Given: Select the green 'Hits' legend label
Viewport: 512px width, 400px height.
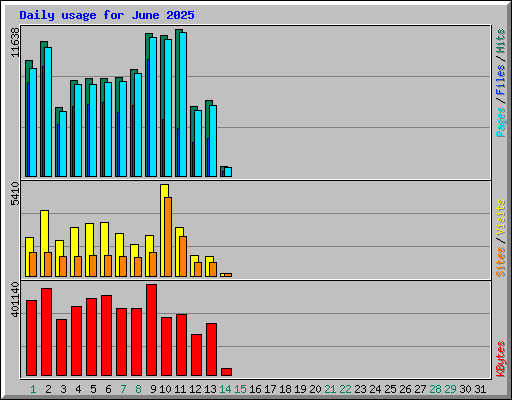Looking at the screenshot, I should pos(501,41).
